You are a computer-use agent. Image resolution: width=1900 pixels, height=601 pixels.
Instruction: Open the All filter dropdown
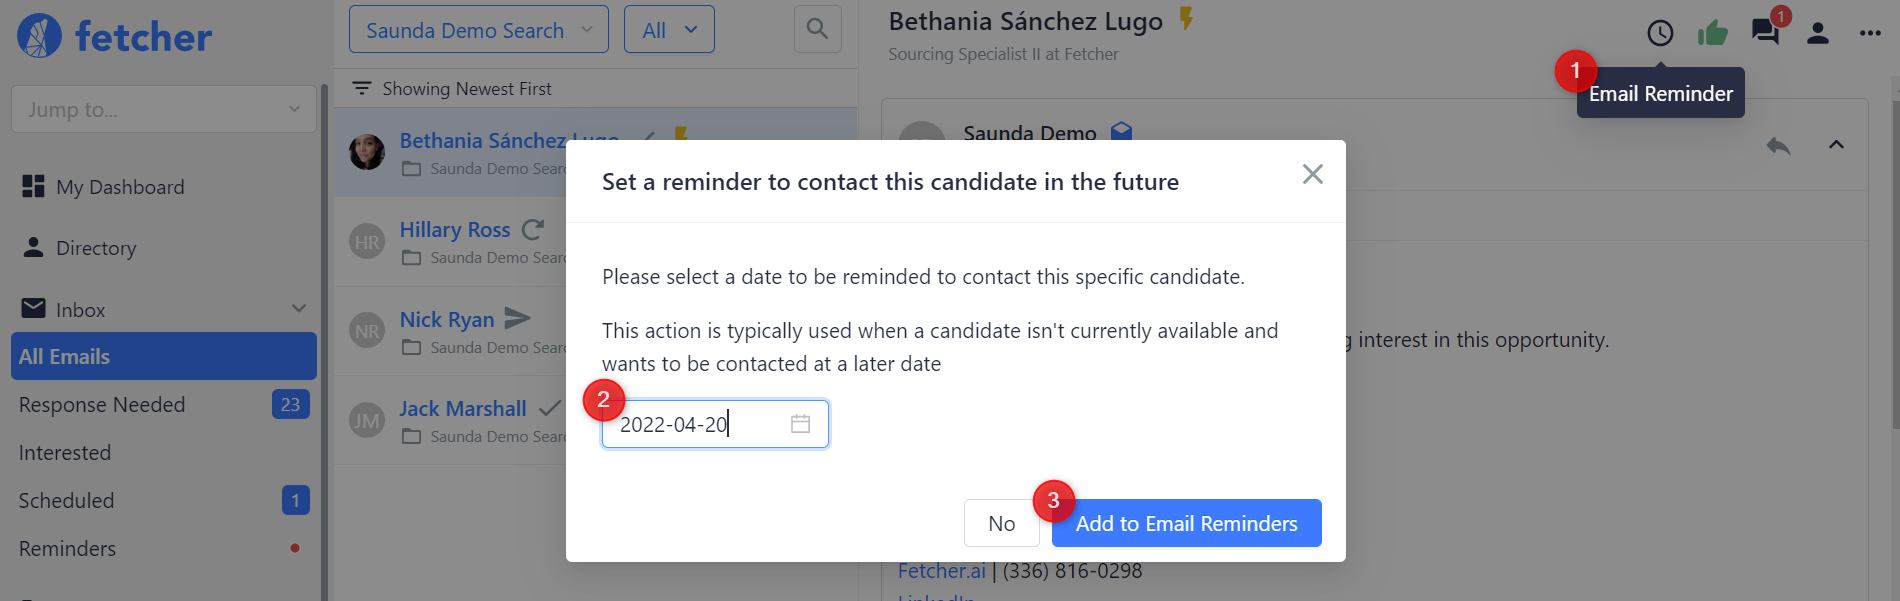[669, 30]
